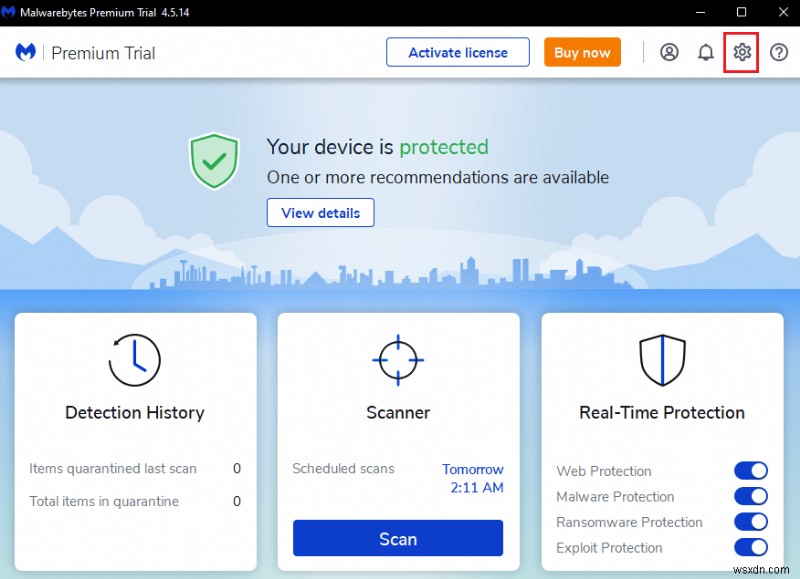The image size is (800, 579).
Task: Open Malwarebytes settings via the gear icon
Action: coord(741,52)
